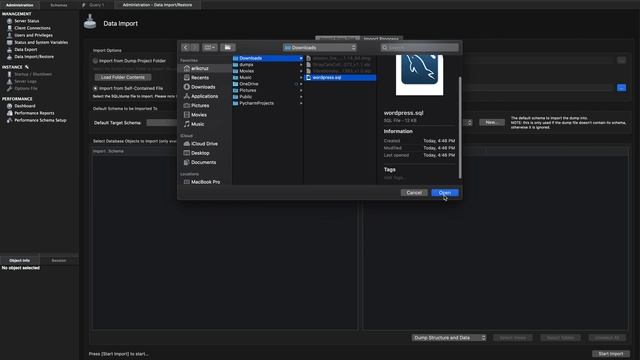Open Client Connections in Management sidebar
Image resolution: width=640 pixels, height=360 pixels.
pyautogui.click(x=32, y=28)
